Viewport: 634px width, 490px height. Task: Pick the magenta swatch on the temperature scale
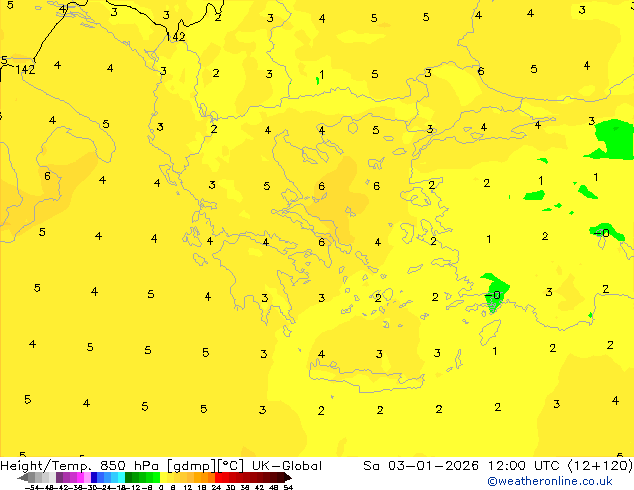pos(80,477)
